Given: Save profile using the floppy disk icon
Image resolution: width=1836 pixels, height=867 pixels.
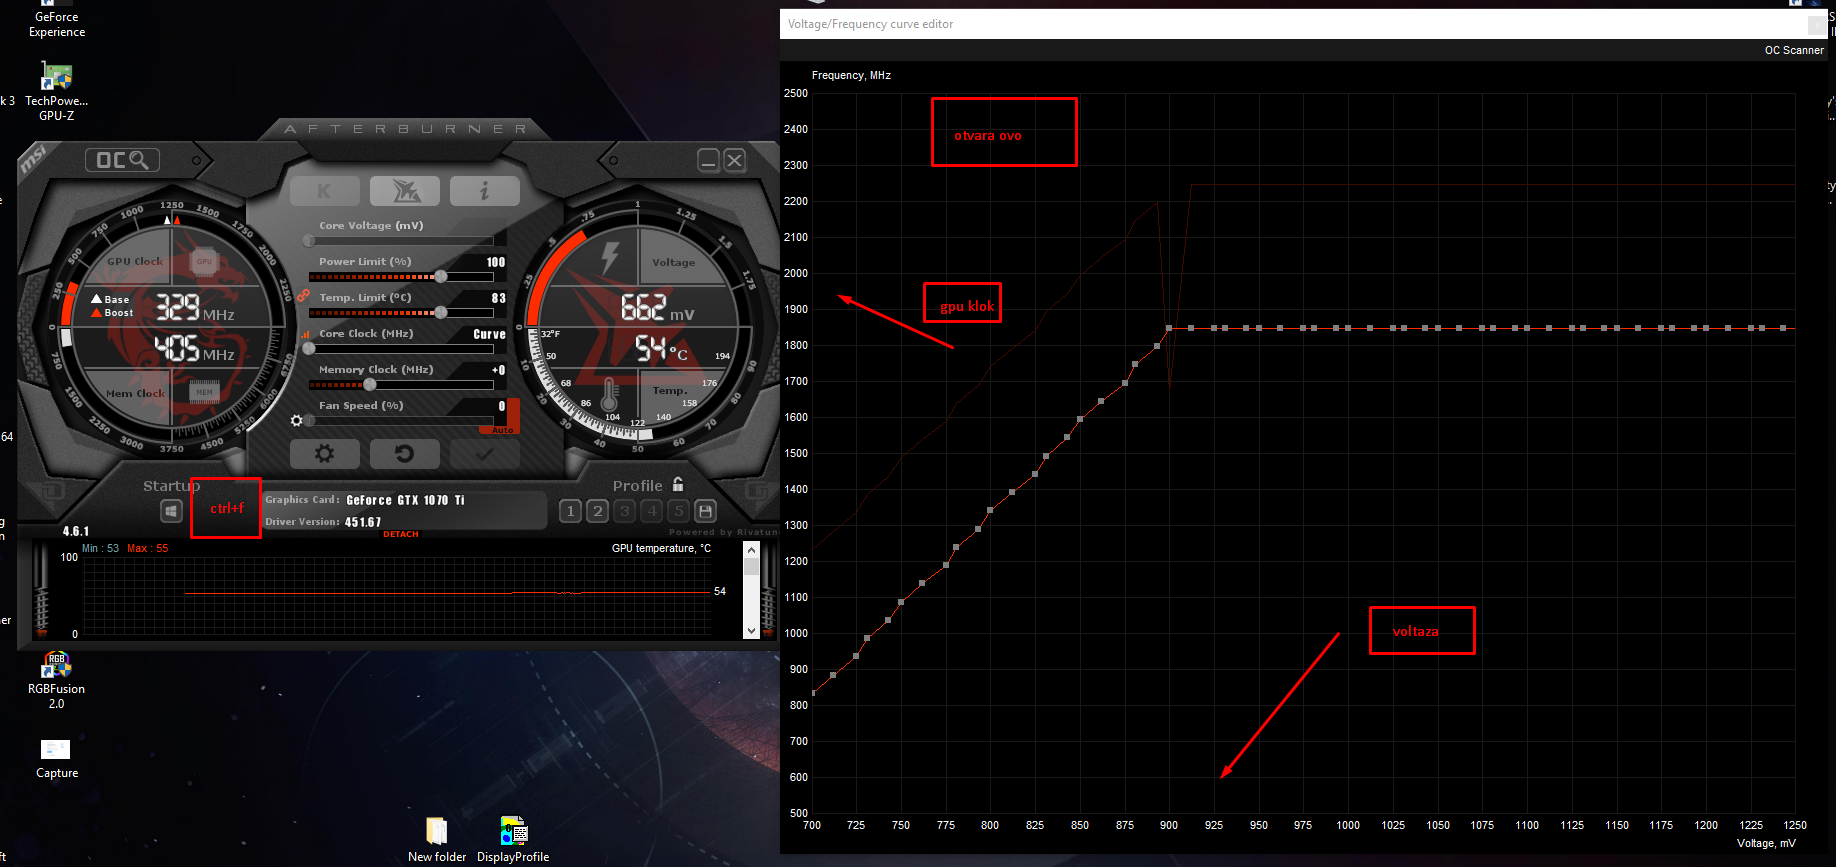Looking at the screenshot, I should coord(705,511).
